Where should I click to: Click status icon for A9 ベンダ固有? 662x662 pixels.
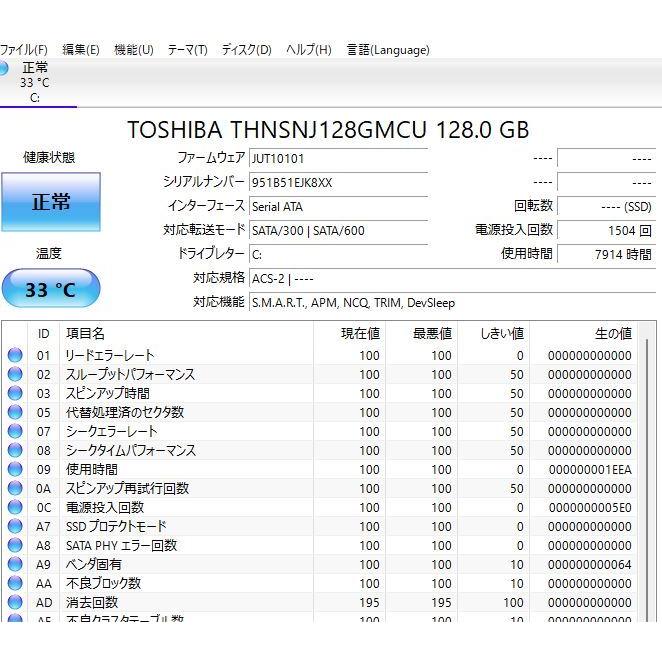pos(15,564)
